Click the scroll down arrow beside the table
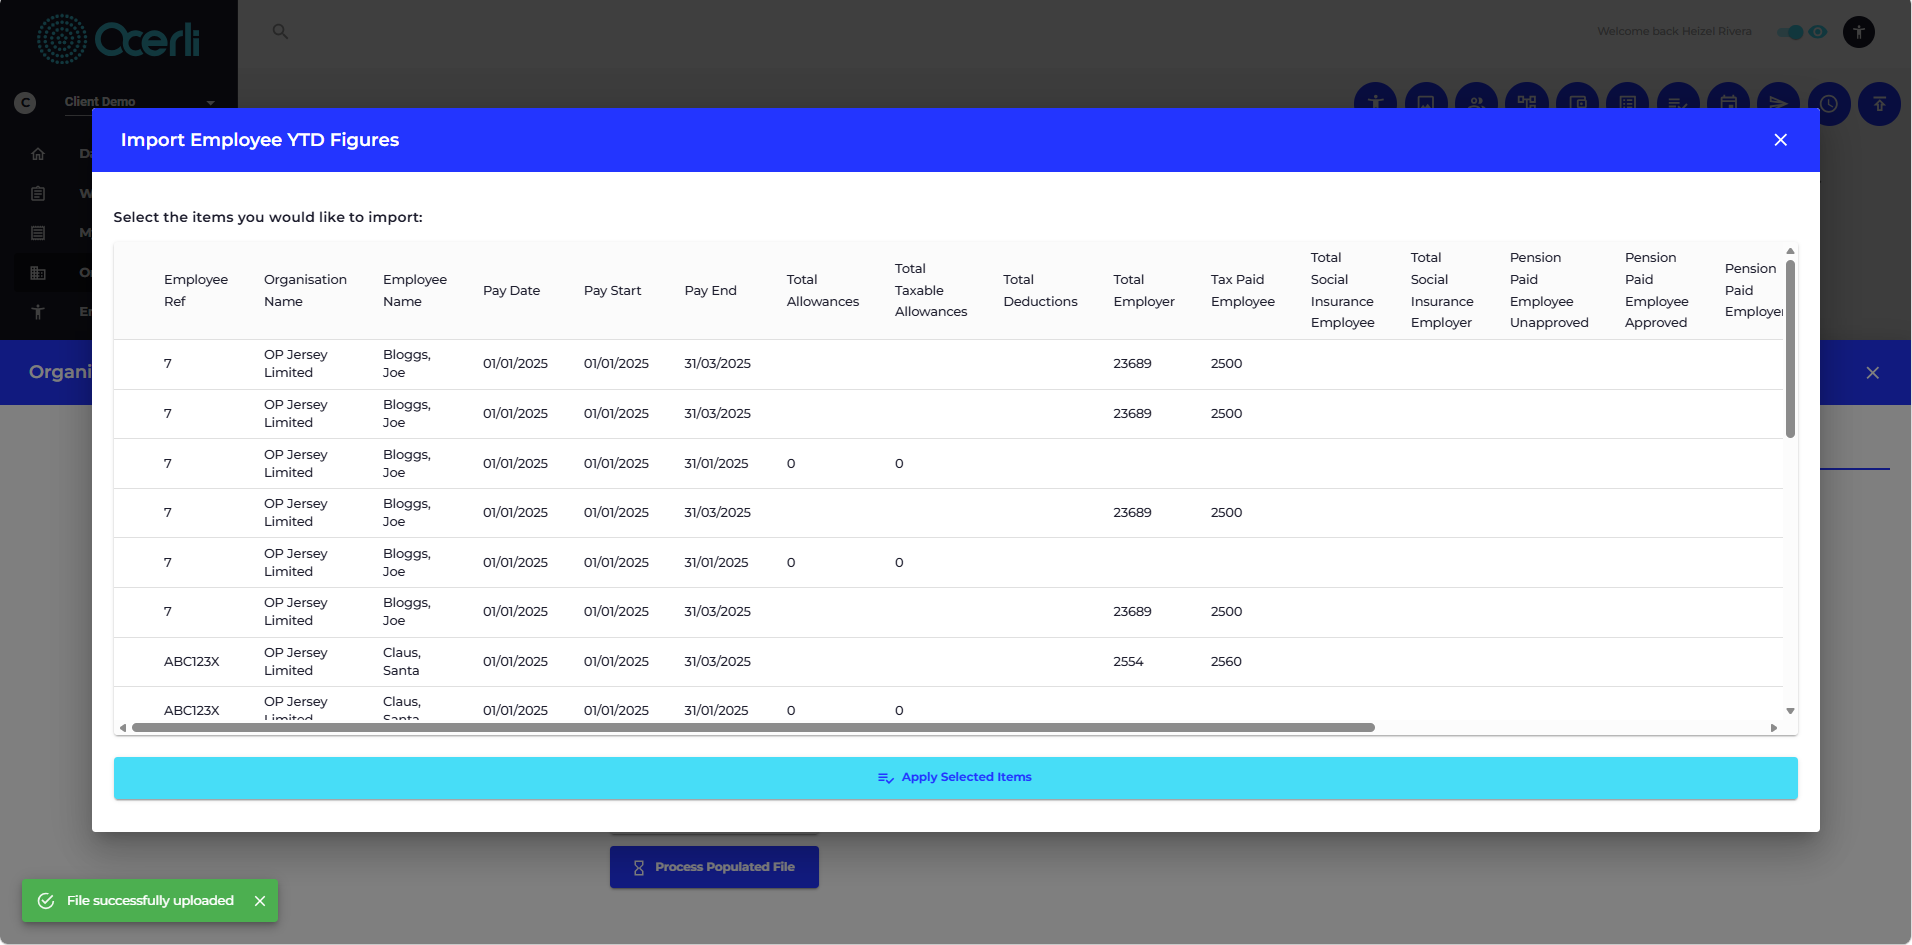 point(1790,711)
